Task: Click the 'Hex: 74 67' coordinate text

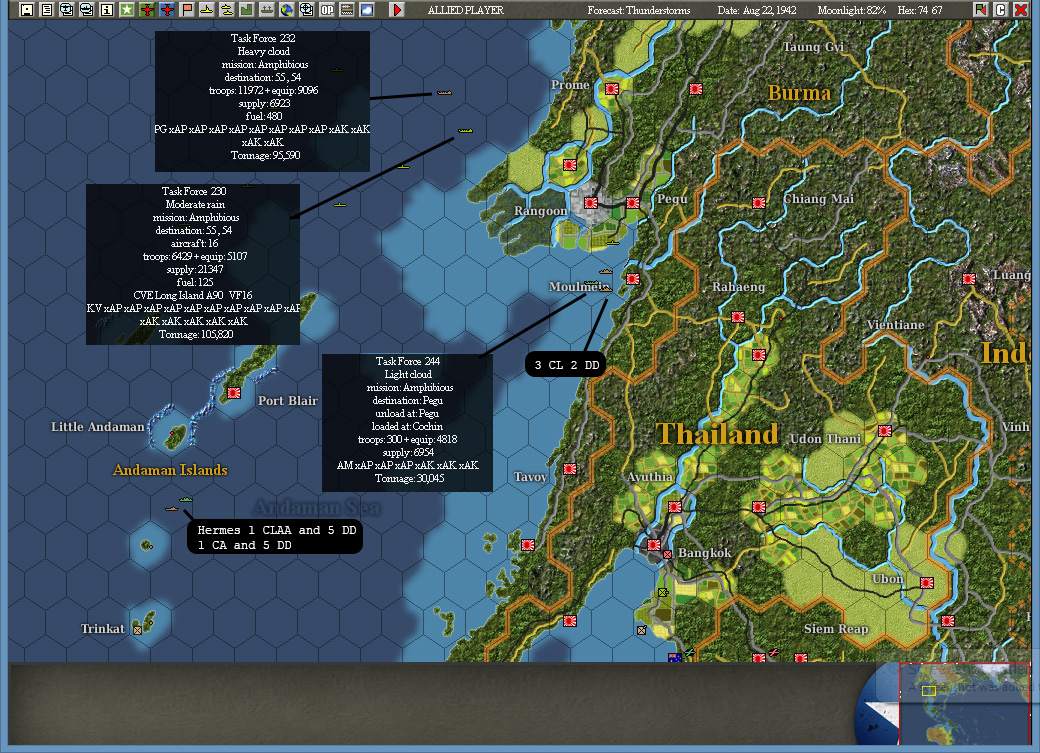Action: [x=920, y=10]
